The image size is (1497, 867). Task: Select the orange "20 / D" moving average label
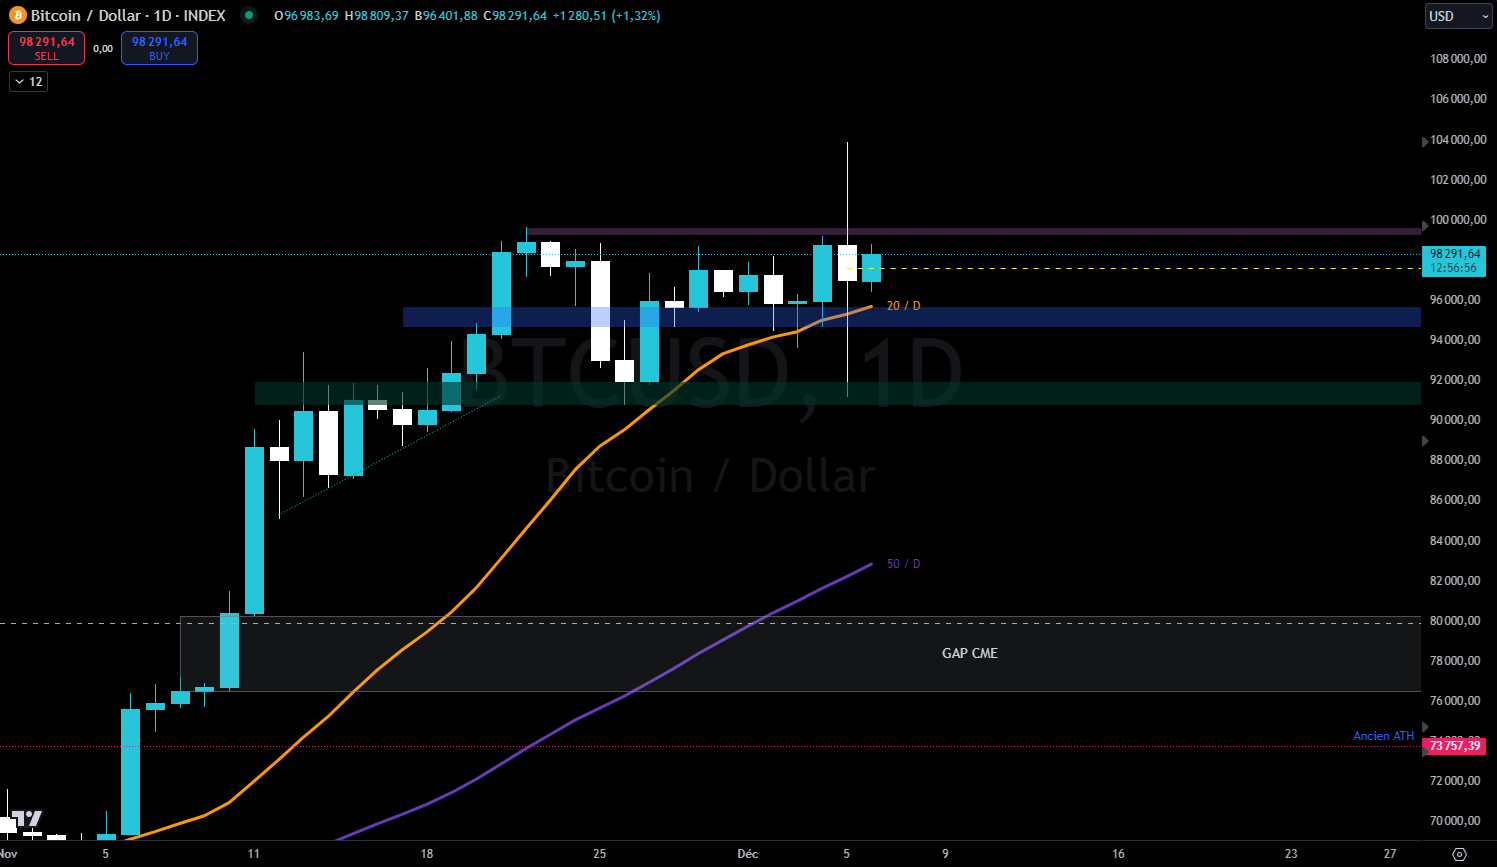pos(902,306)
